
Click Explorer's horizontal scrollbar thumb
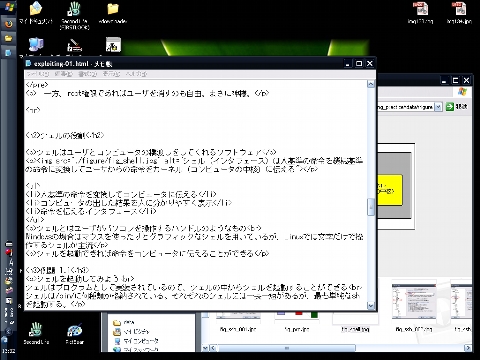point(286,348)
